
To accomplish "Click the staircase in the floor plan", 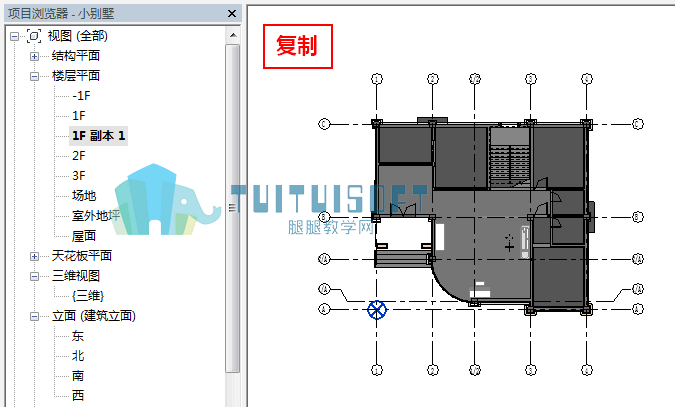I will [510, 166].
